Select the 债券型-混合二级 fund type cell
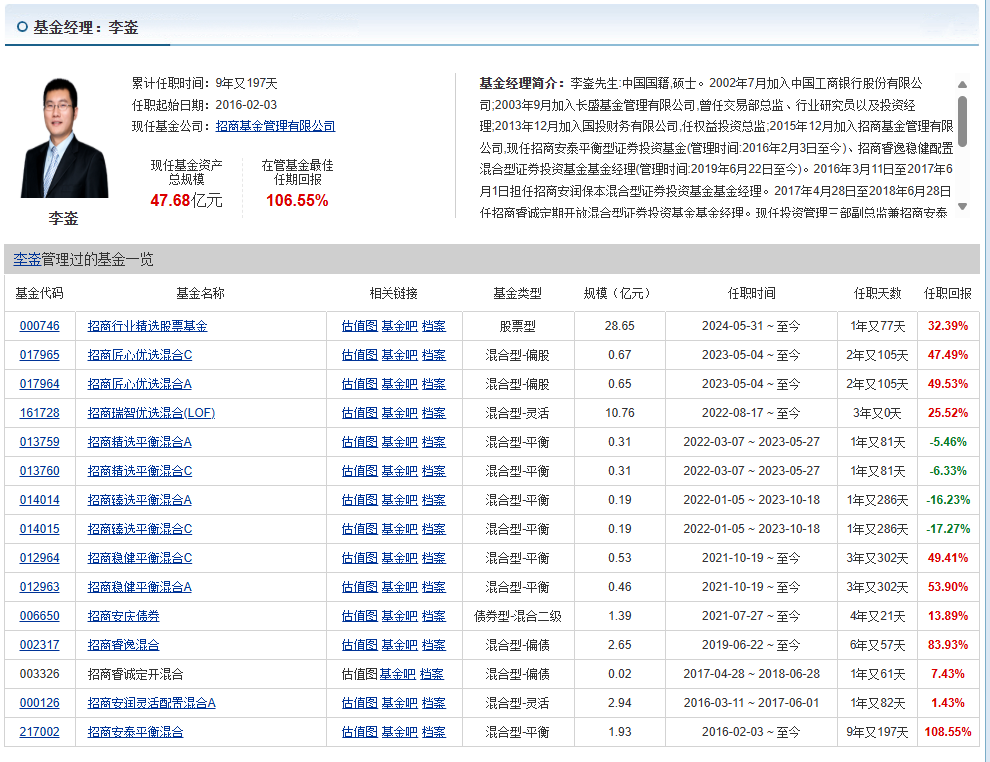Image resolution: width=990 pixels, height=762 pixels. (x=518, y=616)
